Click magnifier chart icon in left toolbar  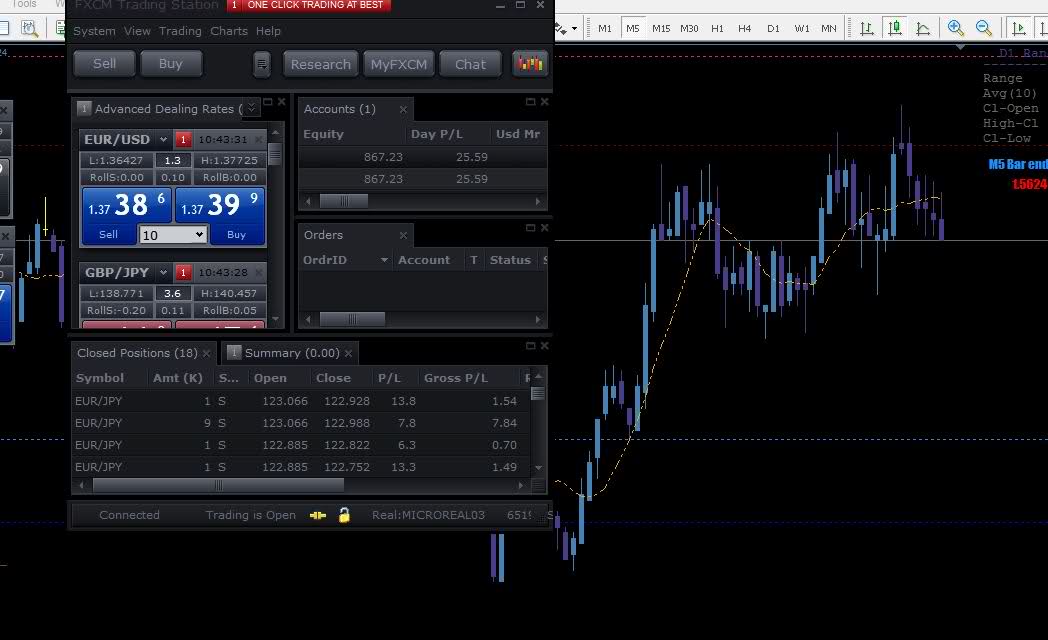click(x=29, y=28)
